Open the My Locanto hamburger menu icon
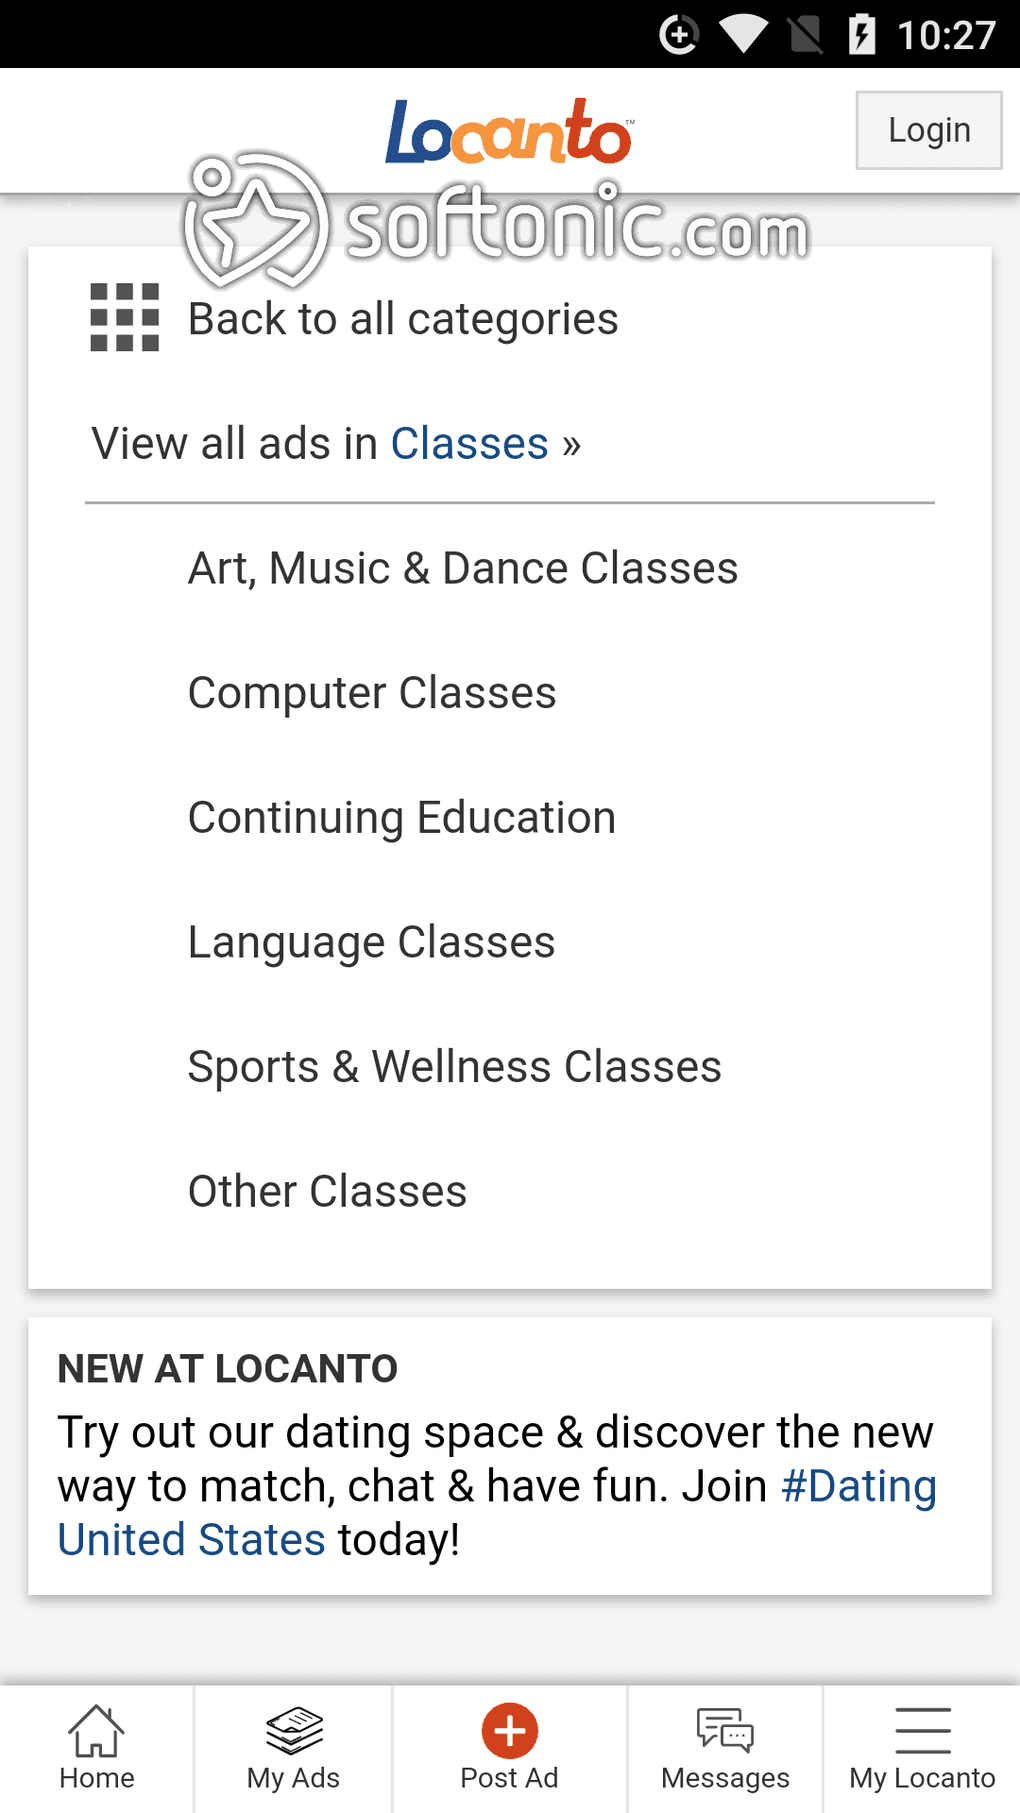This screenshot has height=1813, width=1020. 923,1731
